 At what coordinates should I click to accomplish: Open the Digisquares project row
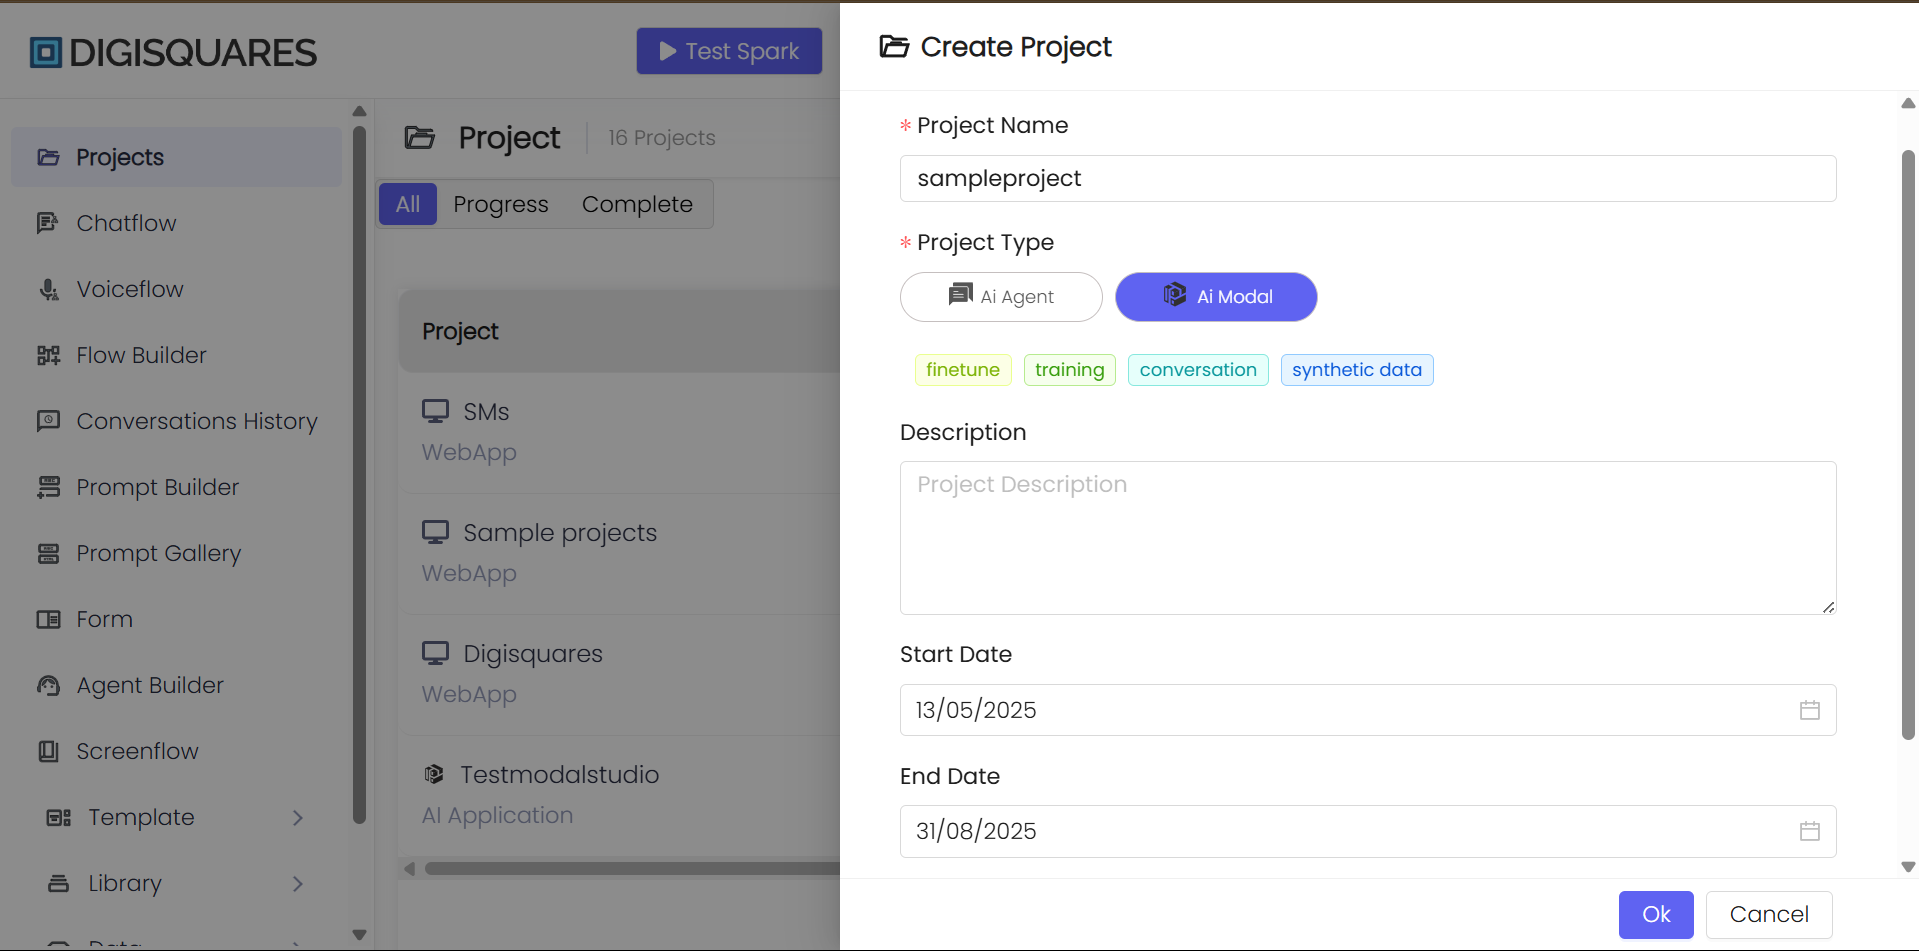(620, 674)
